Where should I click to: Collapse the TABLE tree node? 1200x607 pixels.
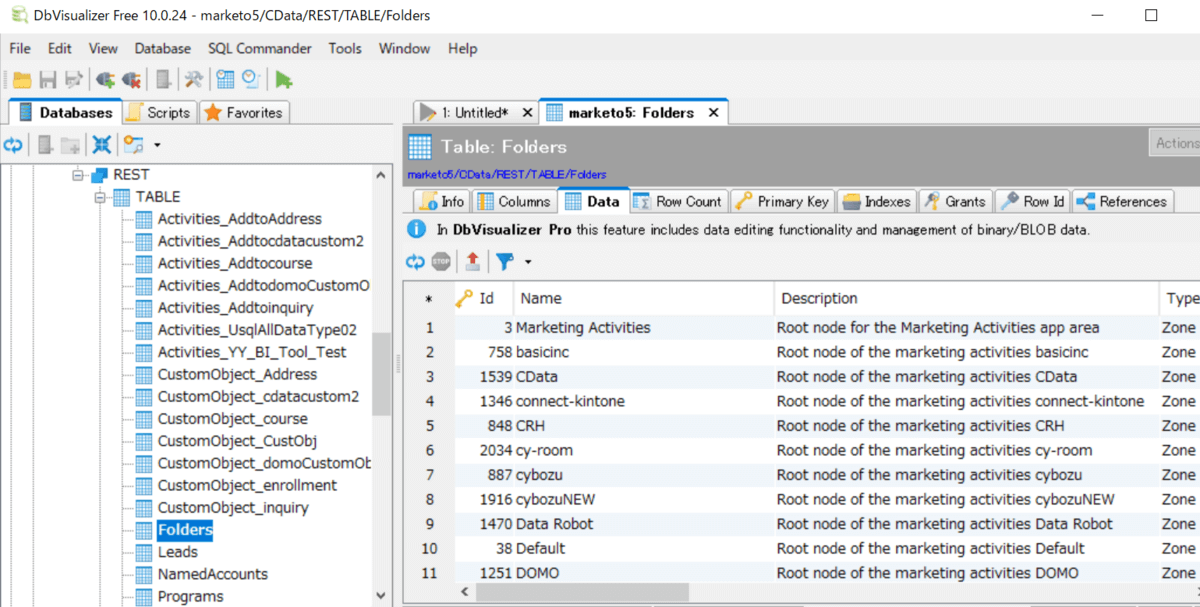pyautogui.click(x=101, y=197)
